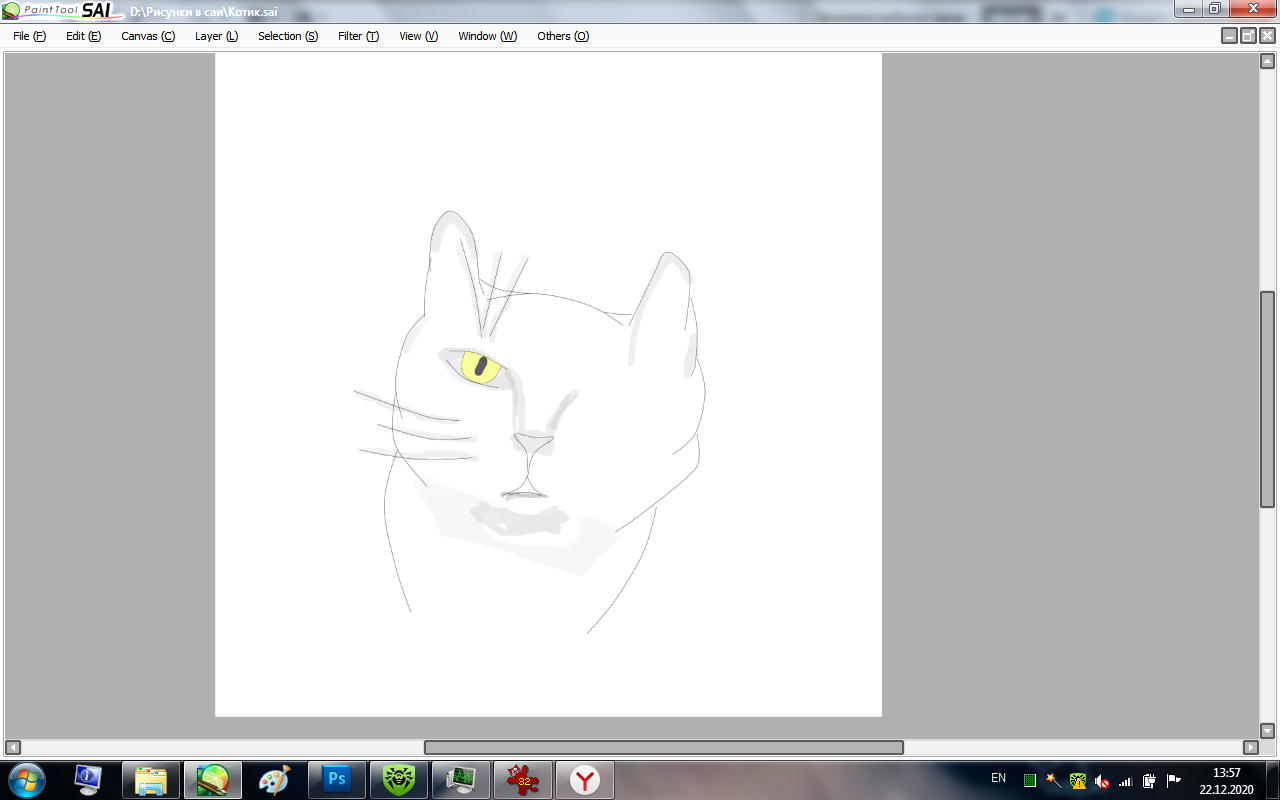The width and height of the screenshot is (1282, 800).
Task: Click the Windows Start orb
Action: [x=26, y=780]
